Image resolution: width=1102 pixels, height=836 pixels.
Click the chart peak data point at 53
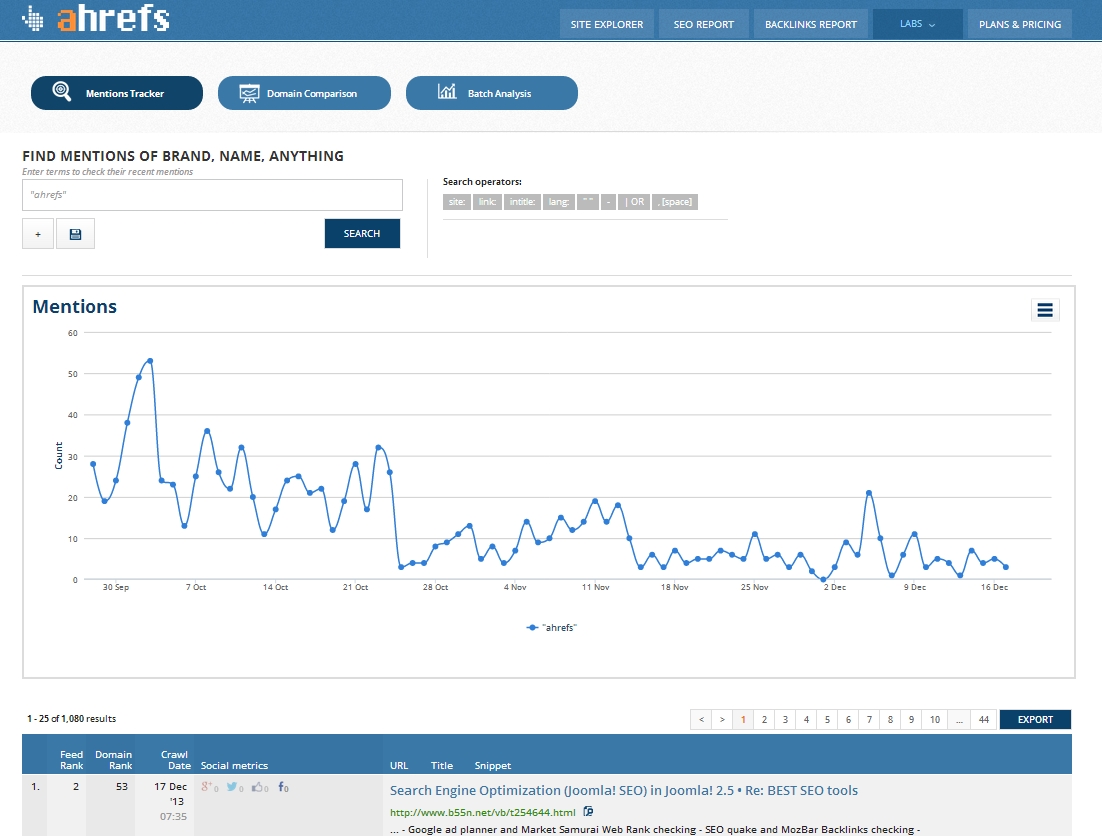[150, 361]
